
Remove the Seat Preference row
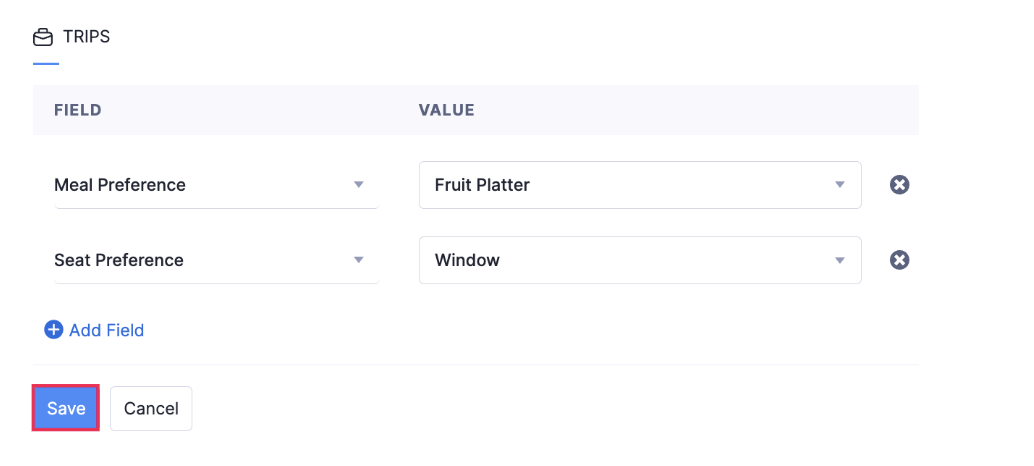(x=899, y=260)
